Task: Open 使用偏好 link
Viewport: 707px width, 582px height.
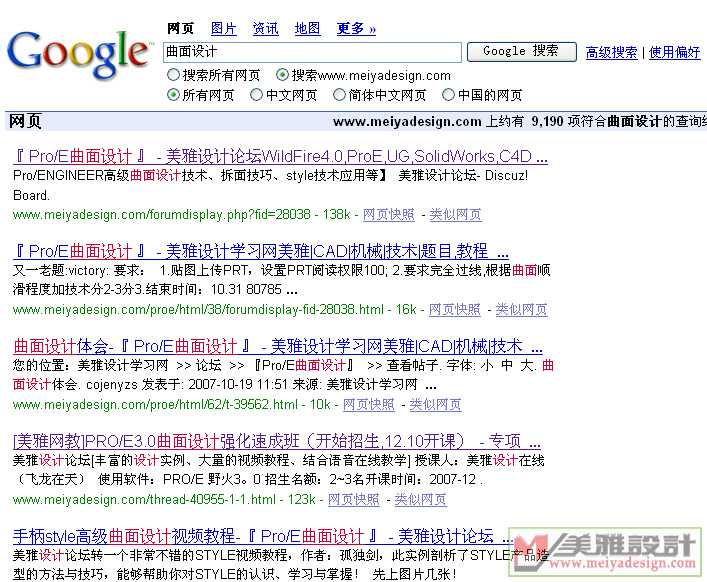Action: (x=675, y=52)
